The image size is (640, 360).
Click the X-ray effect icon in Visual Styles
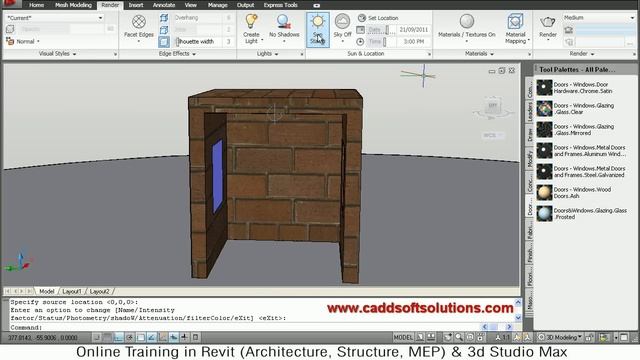(10, 29)
